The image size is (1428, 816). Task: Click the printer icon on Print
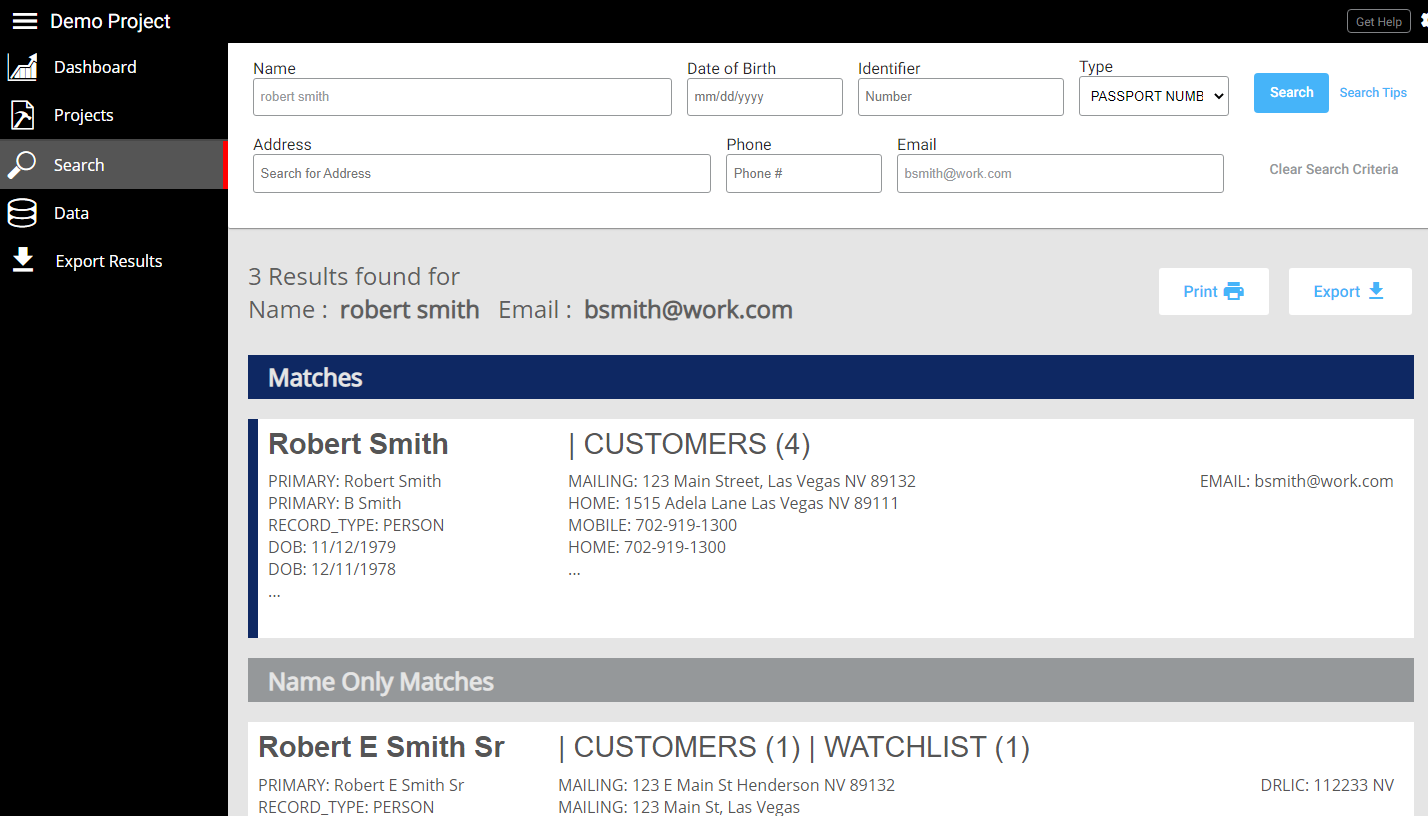[1234, 292]
